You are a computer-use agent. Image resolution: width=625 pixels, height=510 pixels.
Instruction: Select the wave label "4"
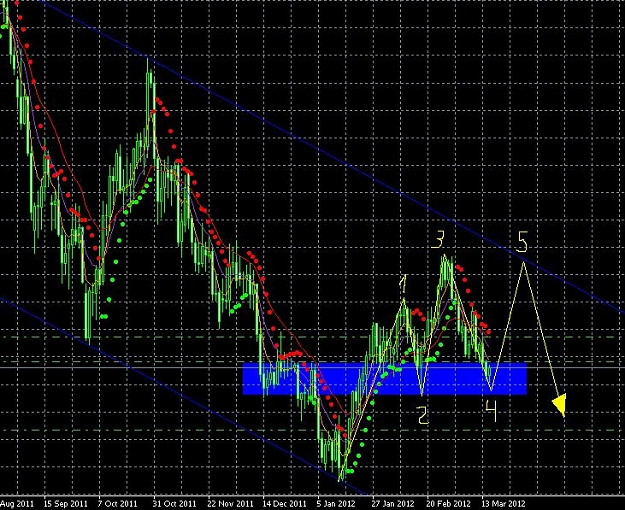tap(492, 411)
